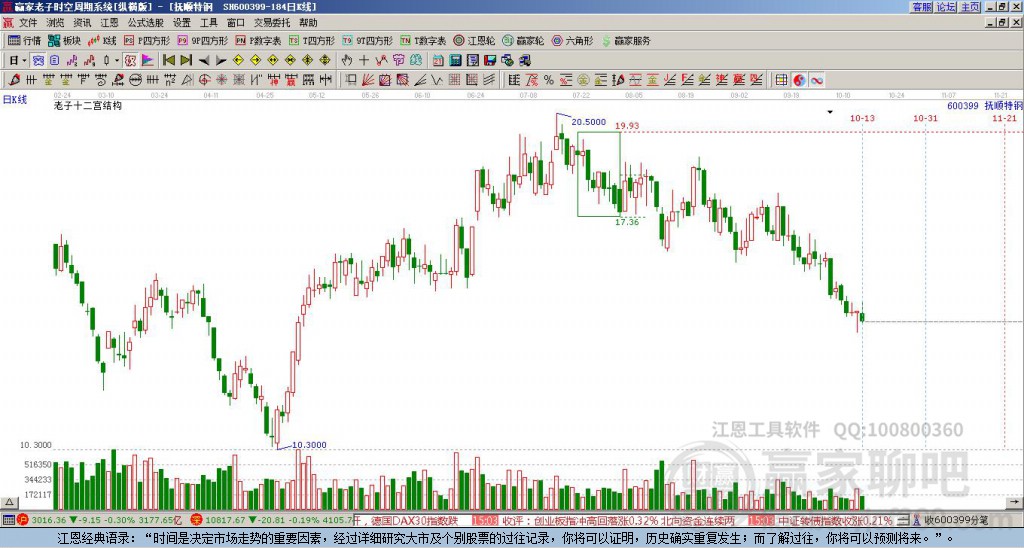
Task: Expand the small triangle above chart right
Action: pos(830,112)
